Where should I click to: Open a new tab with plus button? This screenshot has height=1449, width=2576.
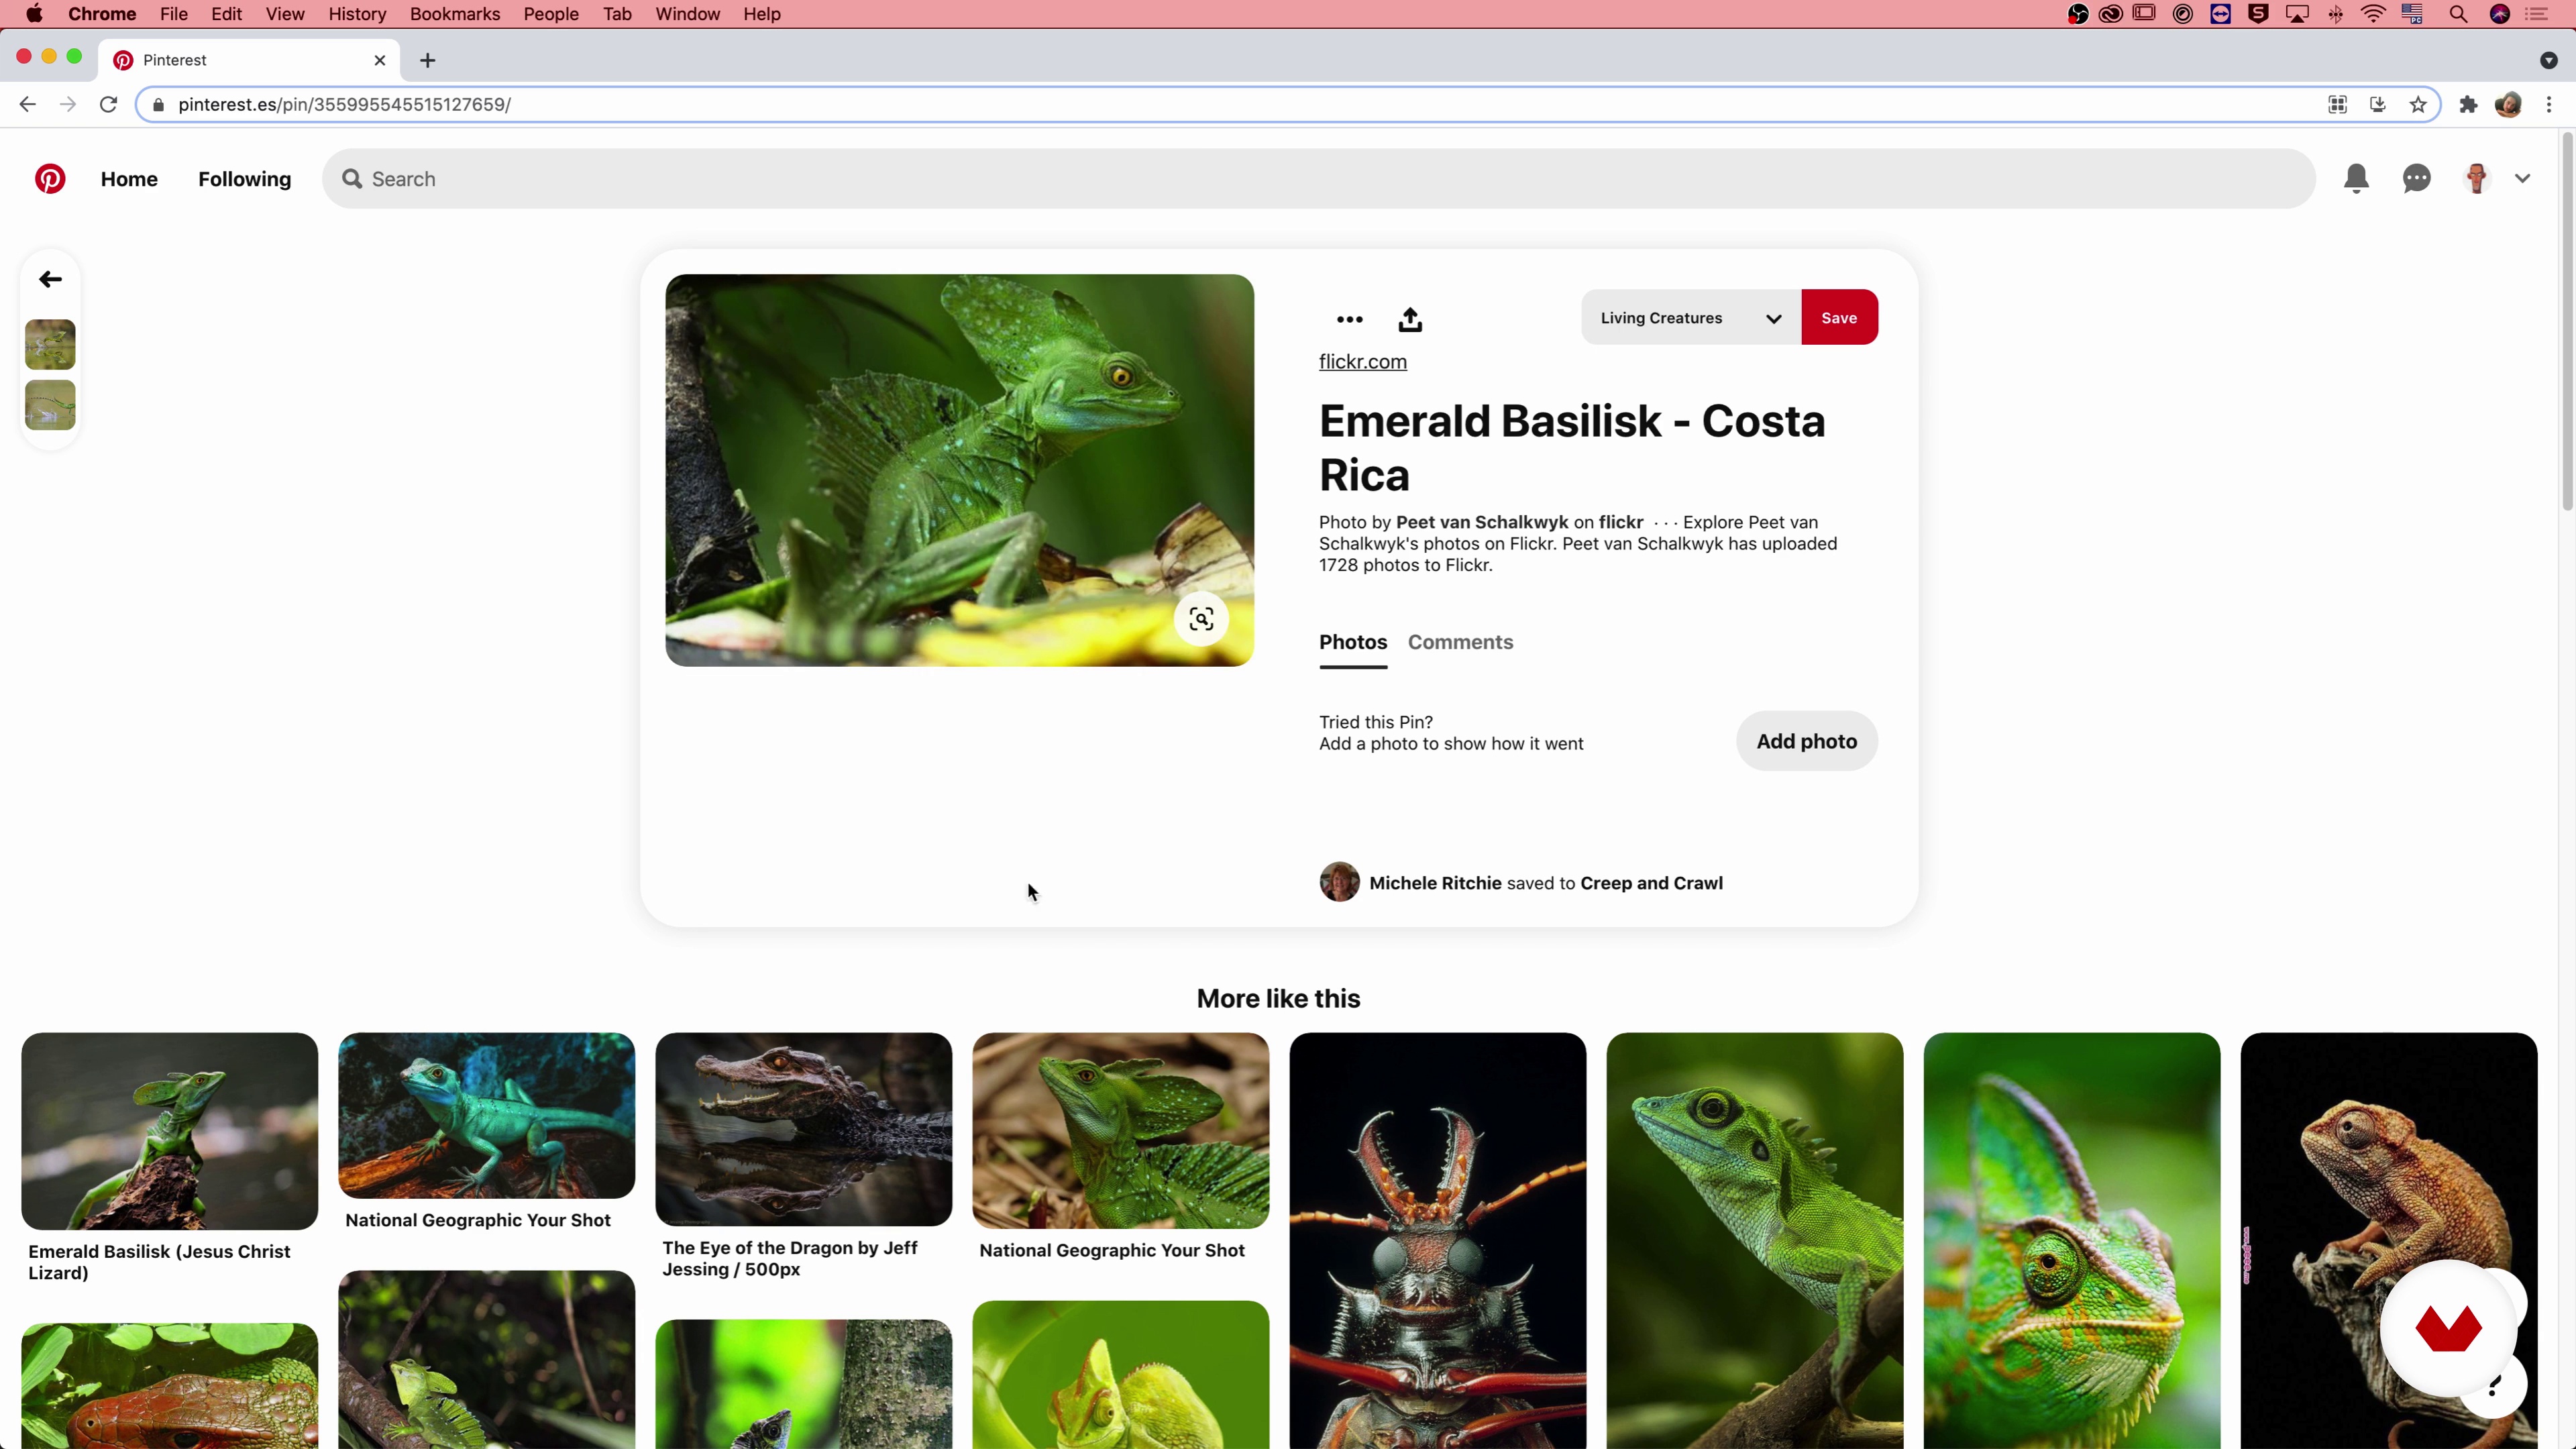point(428,60)
